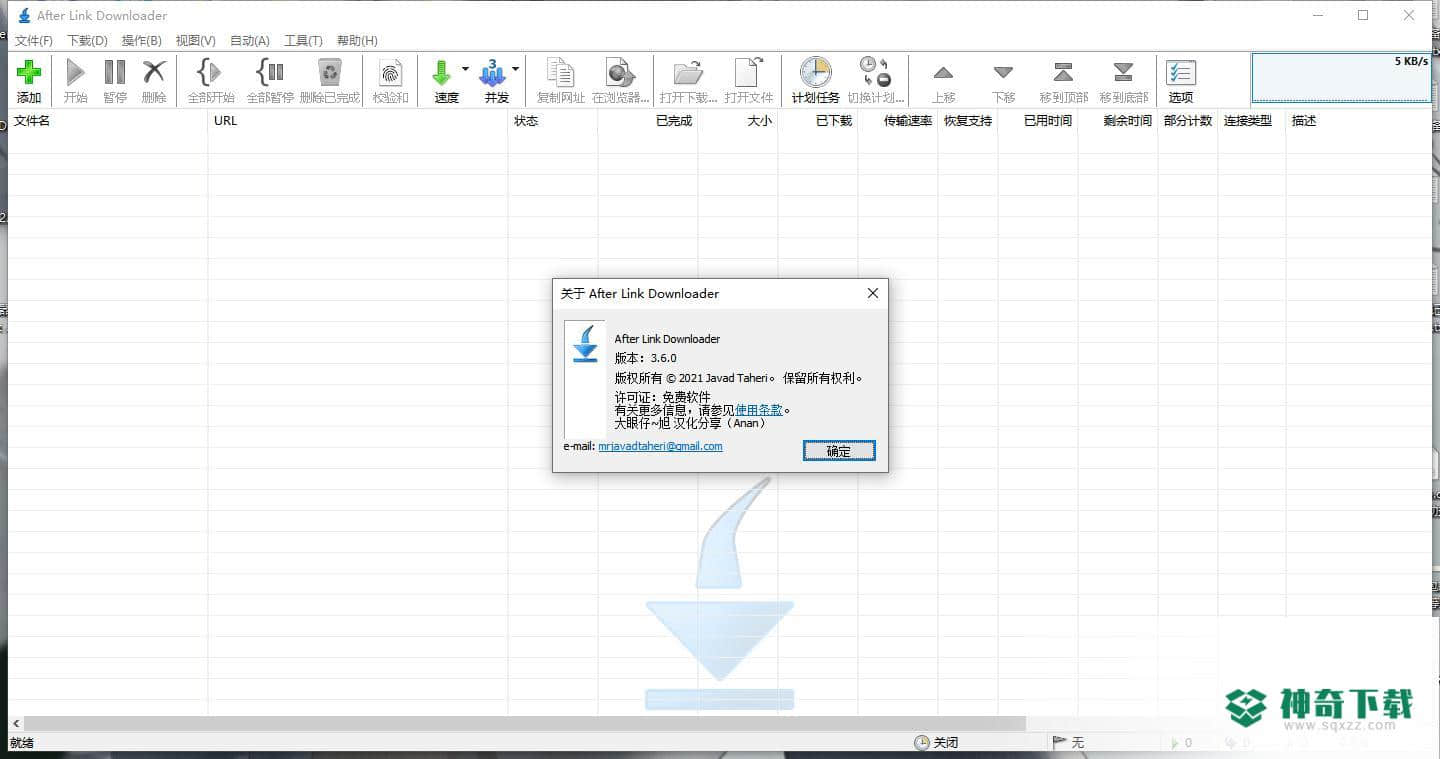The height and width of the screenshot is (759, 1440).
Task: Sort by 状态 column header
Action: [x=553, y=121]
